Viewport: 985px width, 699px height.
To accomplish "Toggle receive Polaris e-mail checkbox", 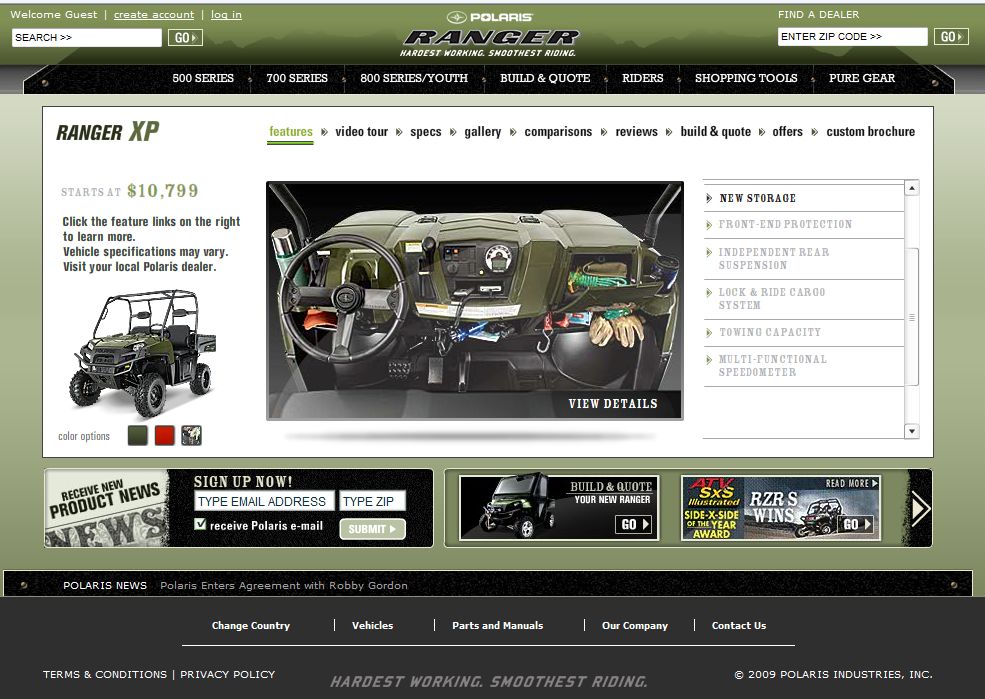I will coord(200,524).
